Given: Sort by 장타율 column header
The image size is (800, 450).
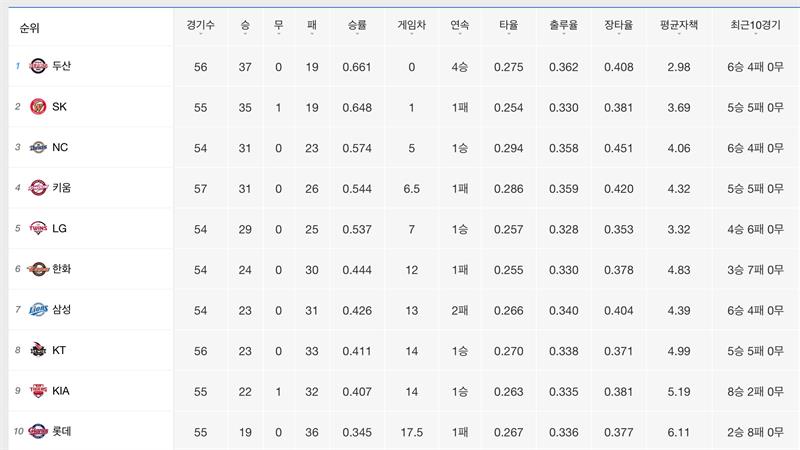Looking at the screenshot, I should 619,24.
